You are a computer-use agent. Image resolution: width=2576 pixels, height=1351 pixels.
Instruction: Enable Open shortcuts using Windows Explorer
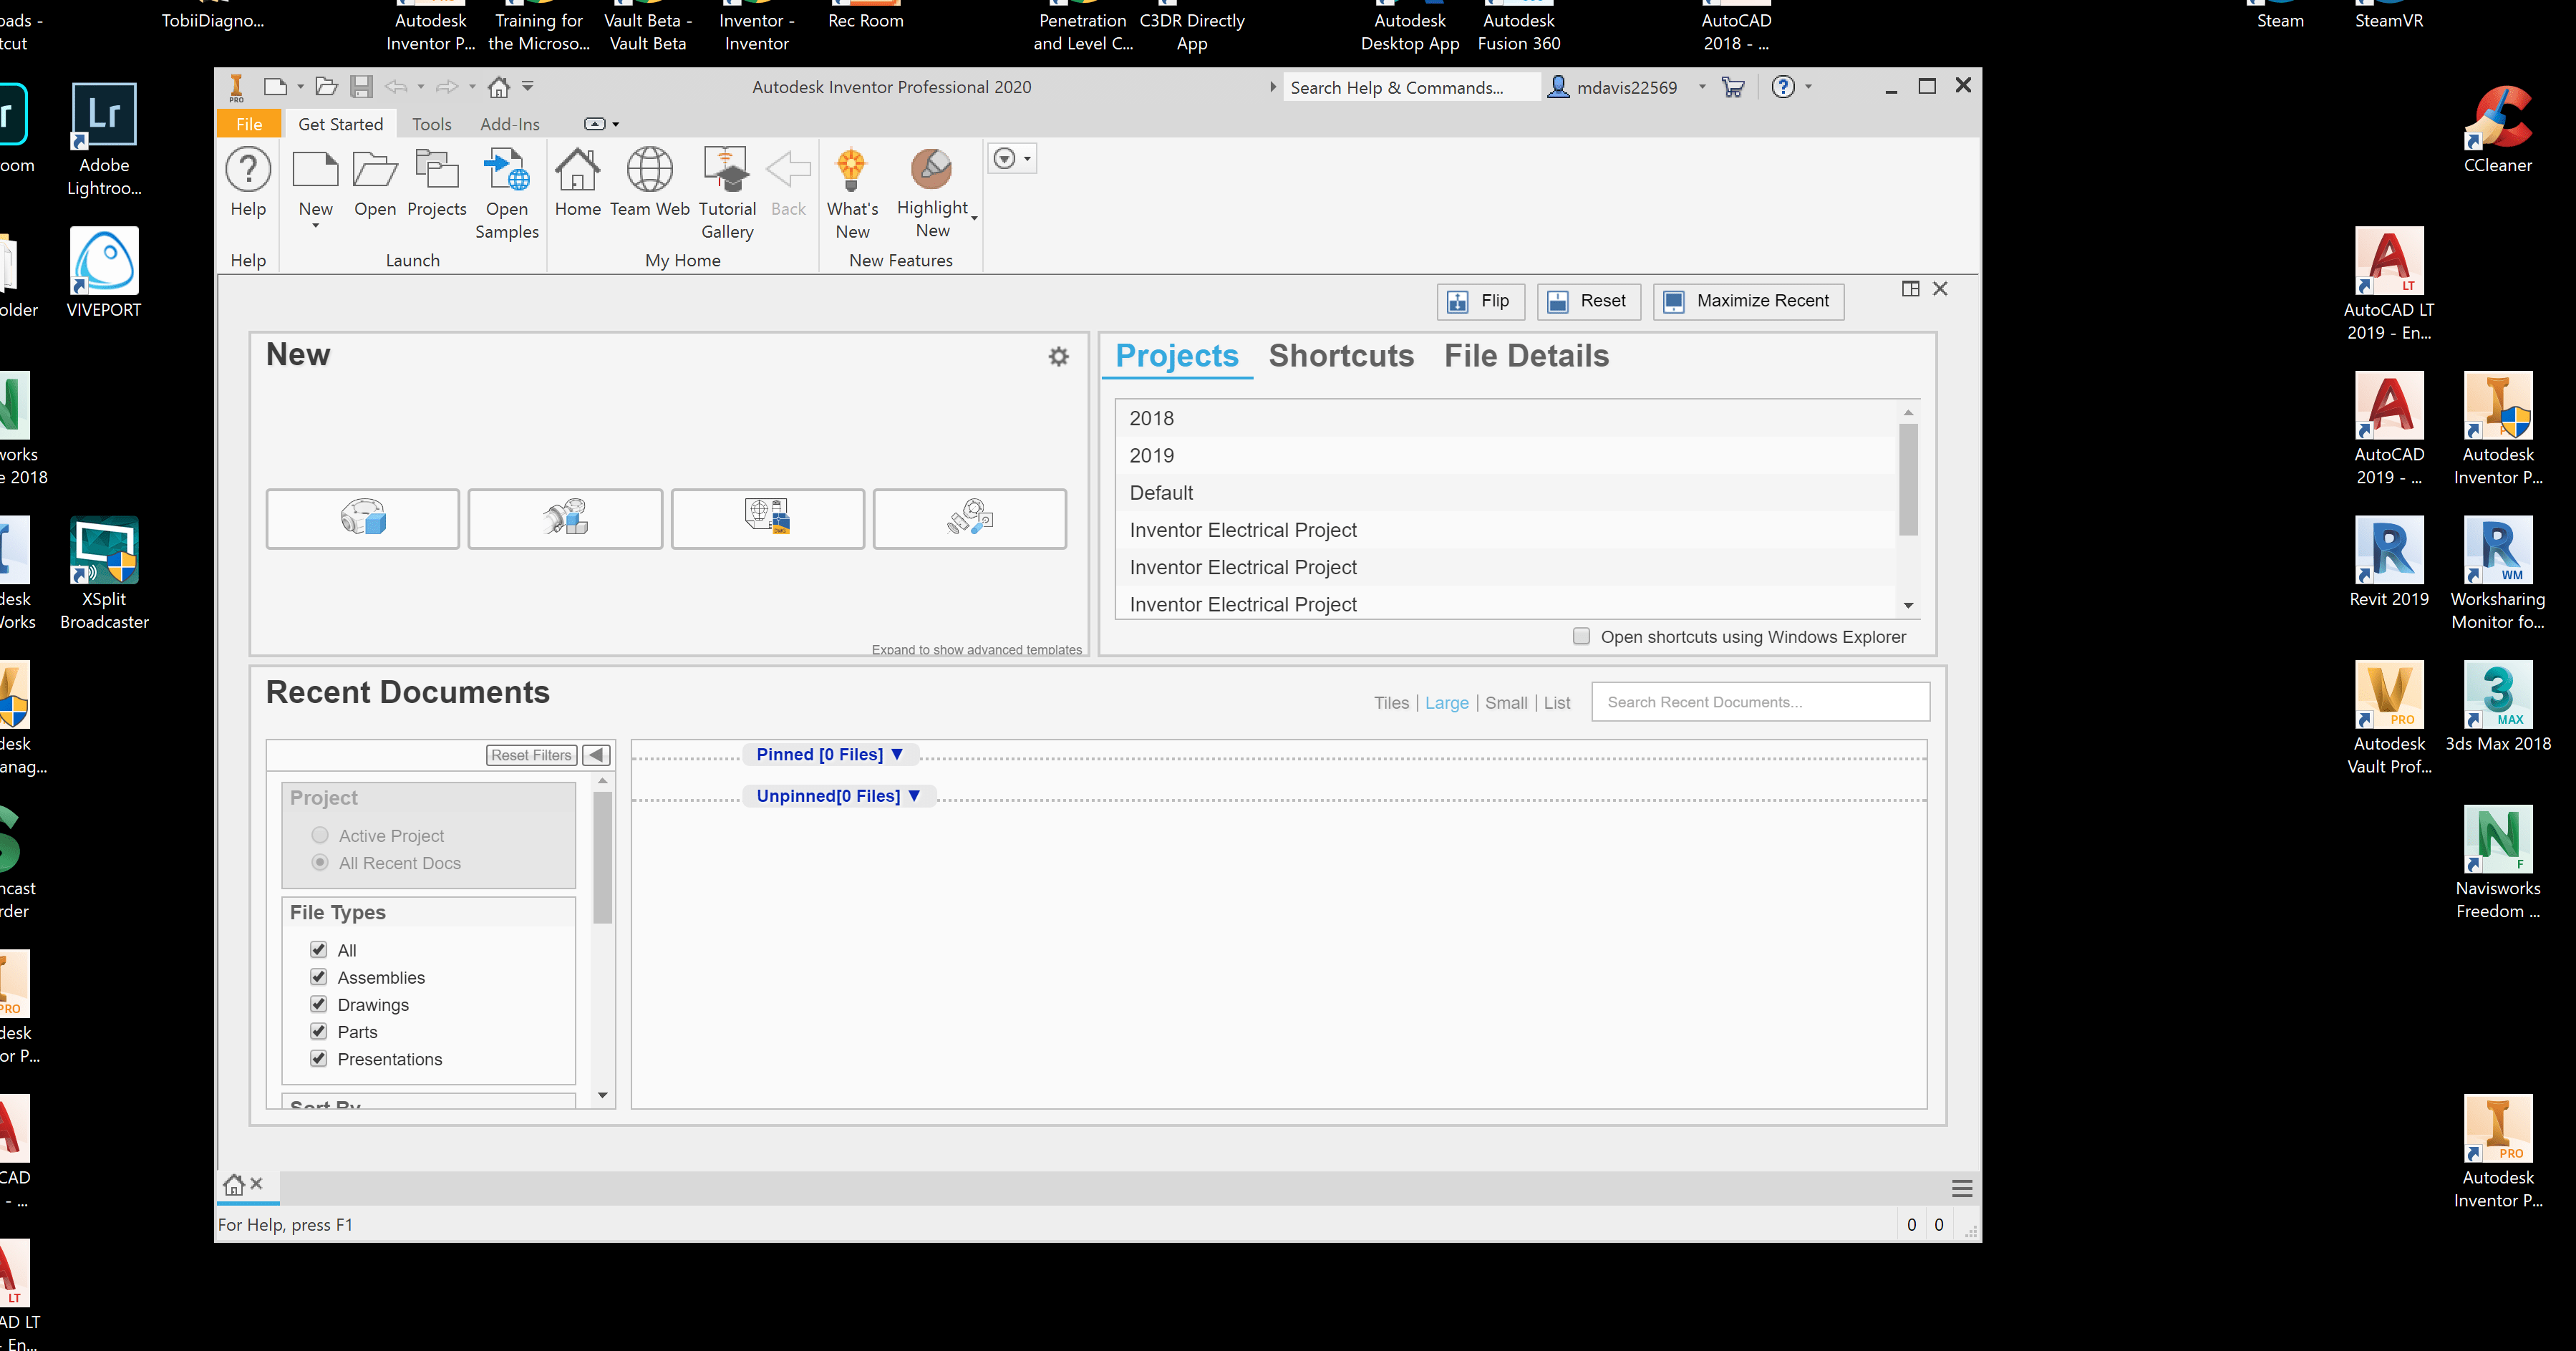[1581, 636]
